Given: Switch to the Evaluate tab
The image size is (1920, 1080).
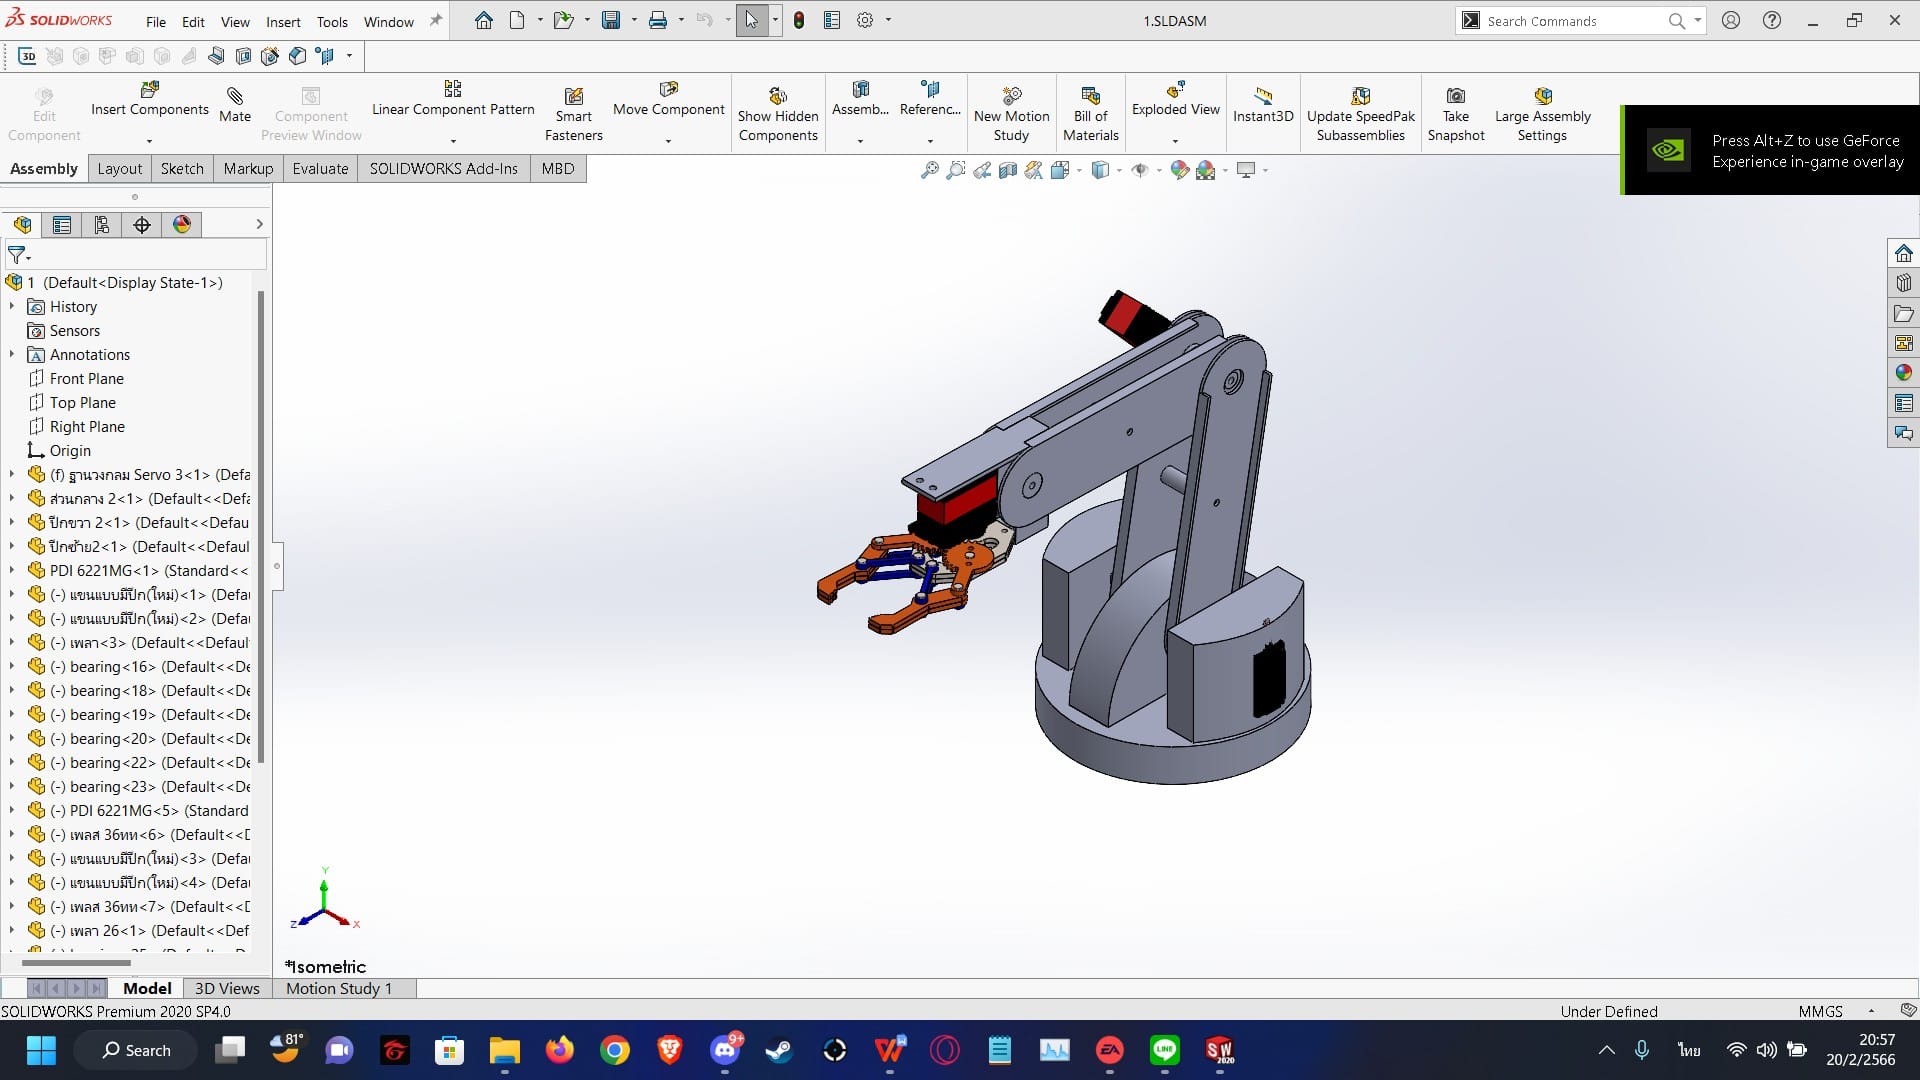Looking at the screenshot, I should click(320, 169).
